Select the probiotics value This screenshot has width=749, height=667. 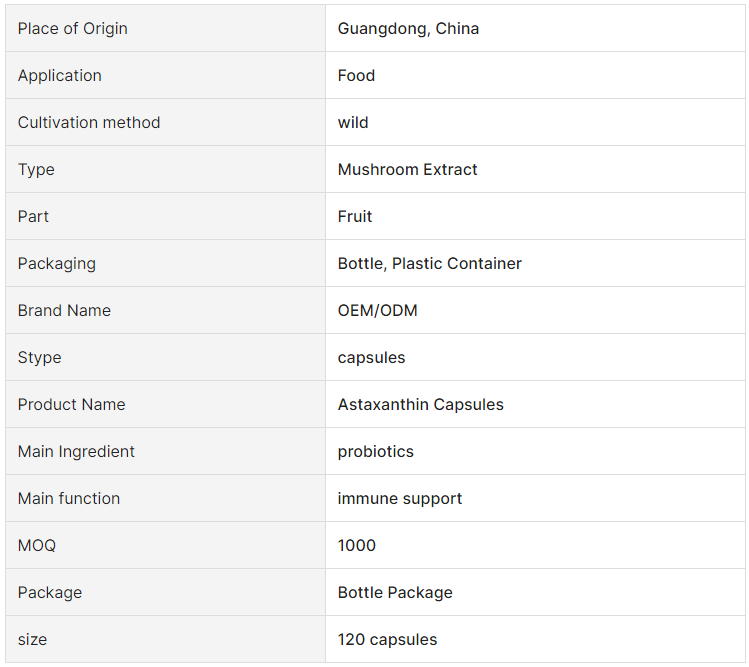point(375,452)
